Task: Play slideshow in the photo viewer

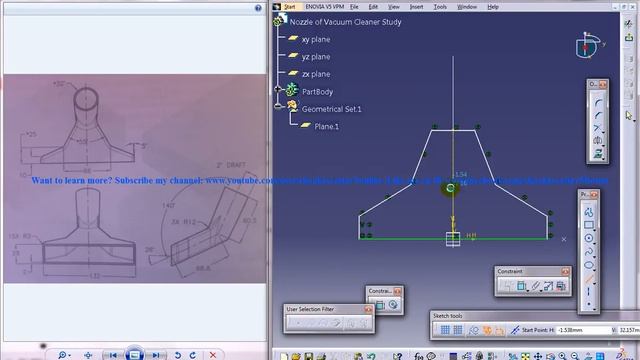Action: [134, 354]
